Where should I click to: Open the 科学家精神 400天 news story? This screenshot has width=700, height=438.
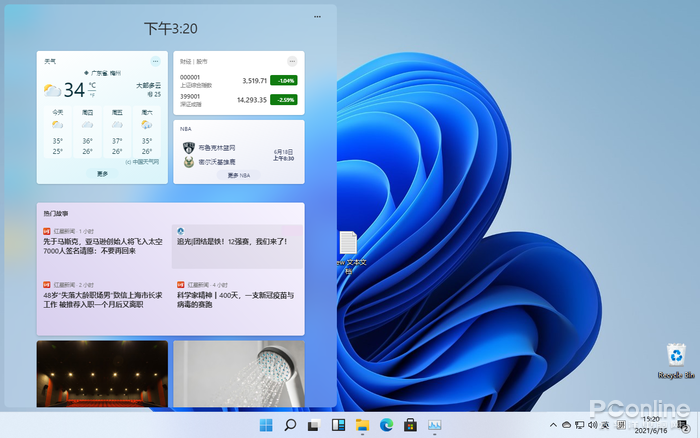[x=238, y=300]
